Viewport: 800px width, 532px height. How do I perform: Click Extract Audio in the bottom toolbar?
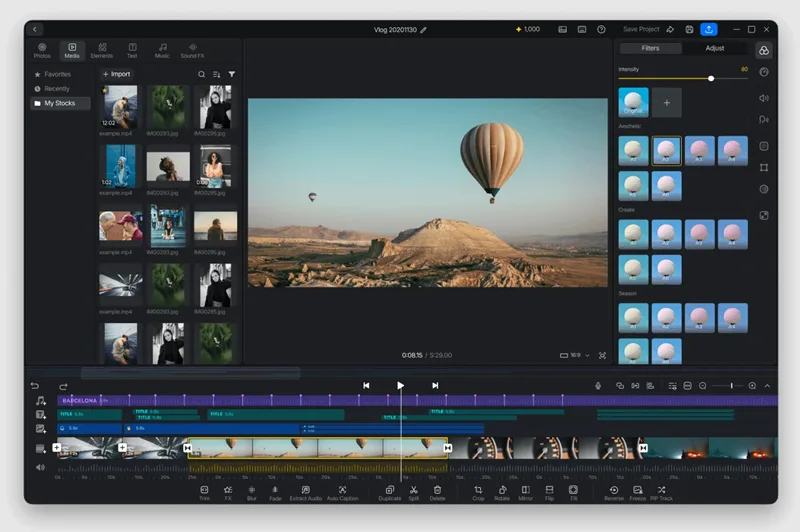tap(306, 493)
